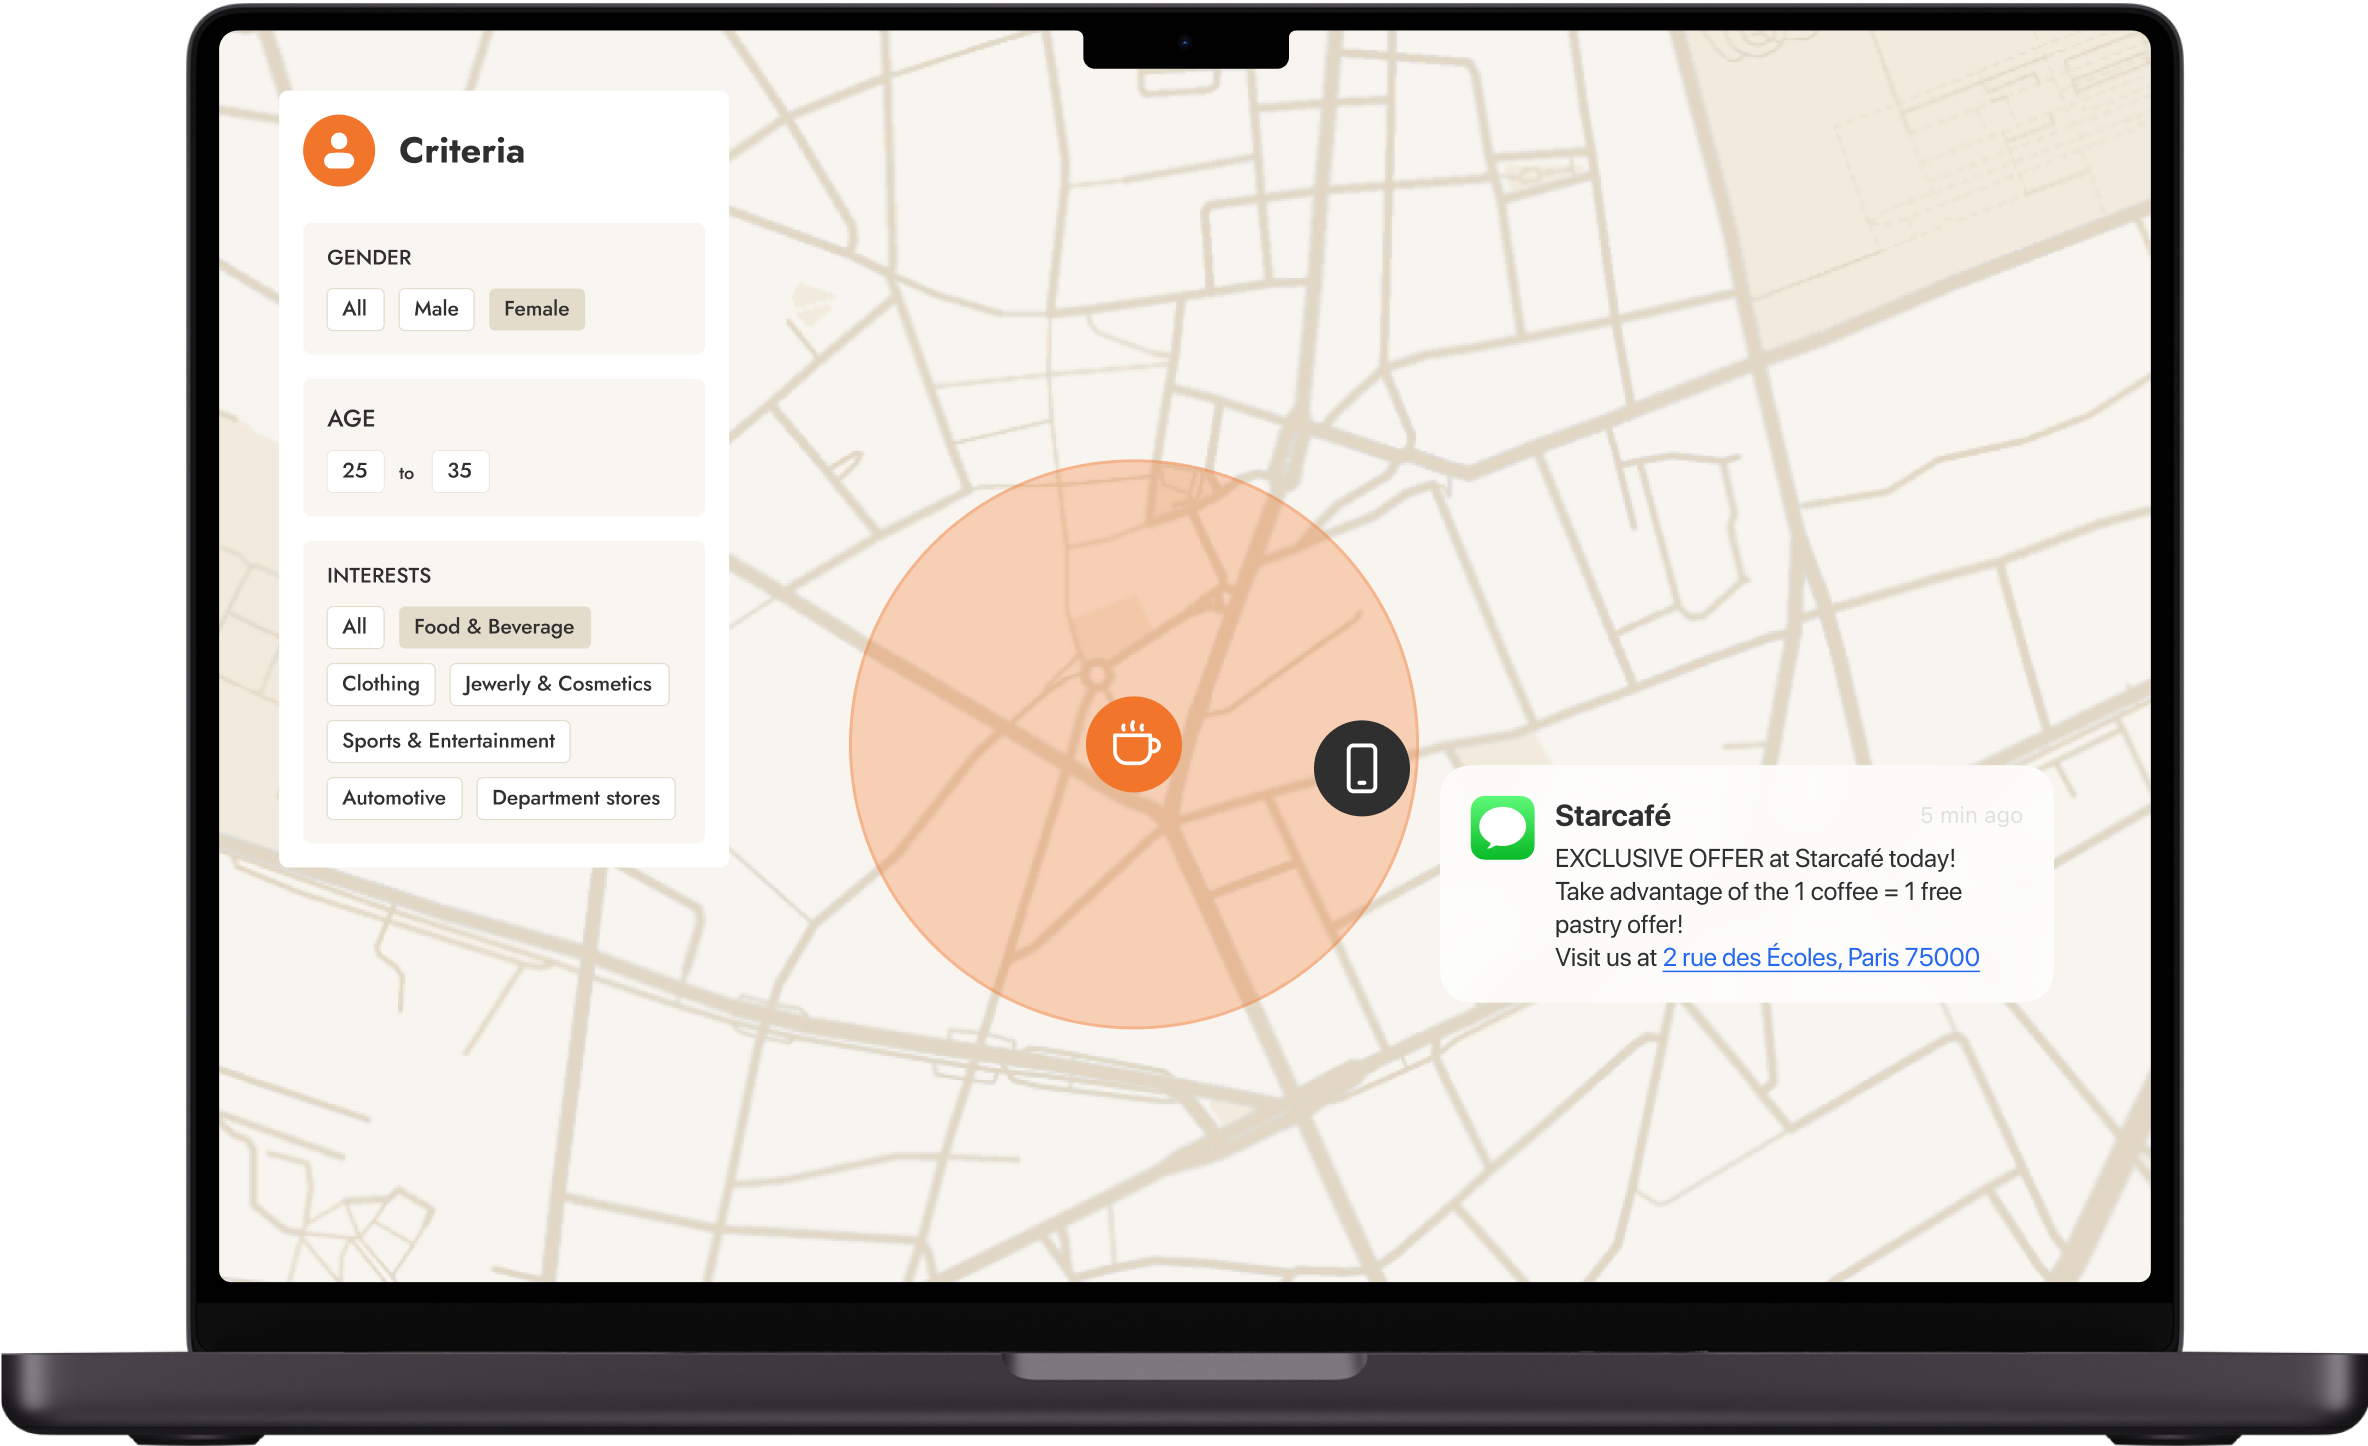Screen dimensions: 2368x1446
Task: Click the maximum age field 35
Action: tap(460, 471)
